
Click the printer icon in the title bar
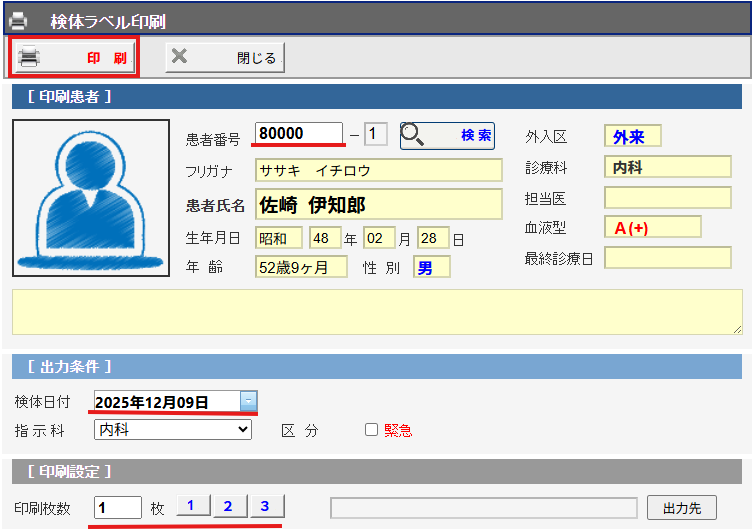coord(18,20)
